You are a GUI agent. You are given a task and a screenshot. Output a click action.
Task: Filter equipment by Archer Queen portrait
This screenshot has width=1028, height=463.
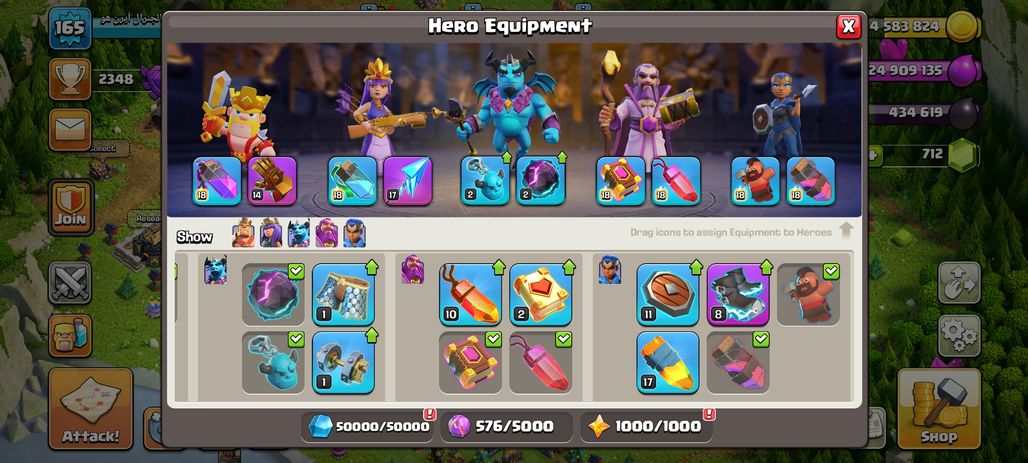point(271,233)
